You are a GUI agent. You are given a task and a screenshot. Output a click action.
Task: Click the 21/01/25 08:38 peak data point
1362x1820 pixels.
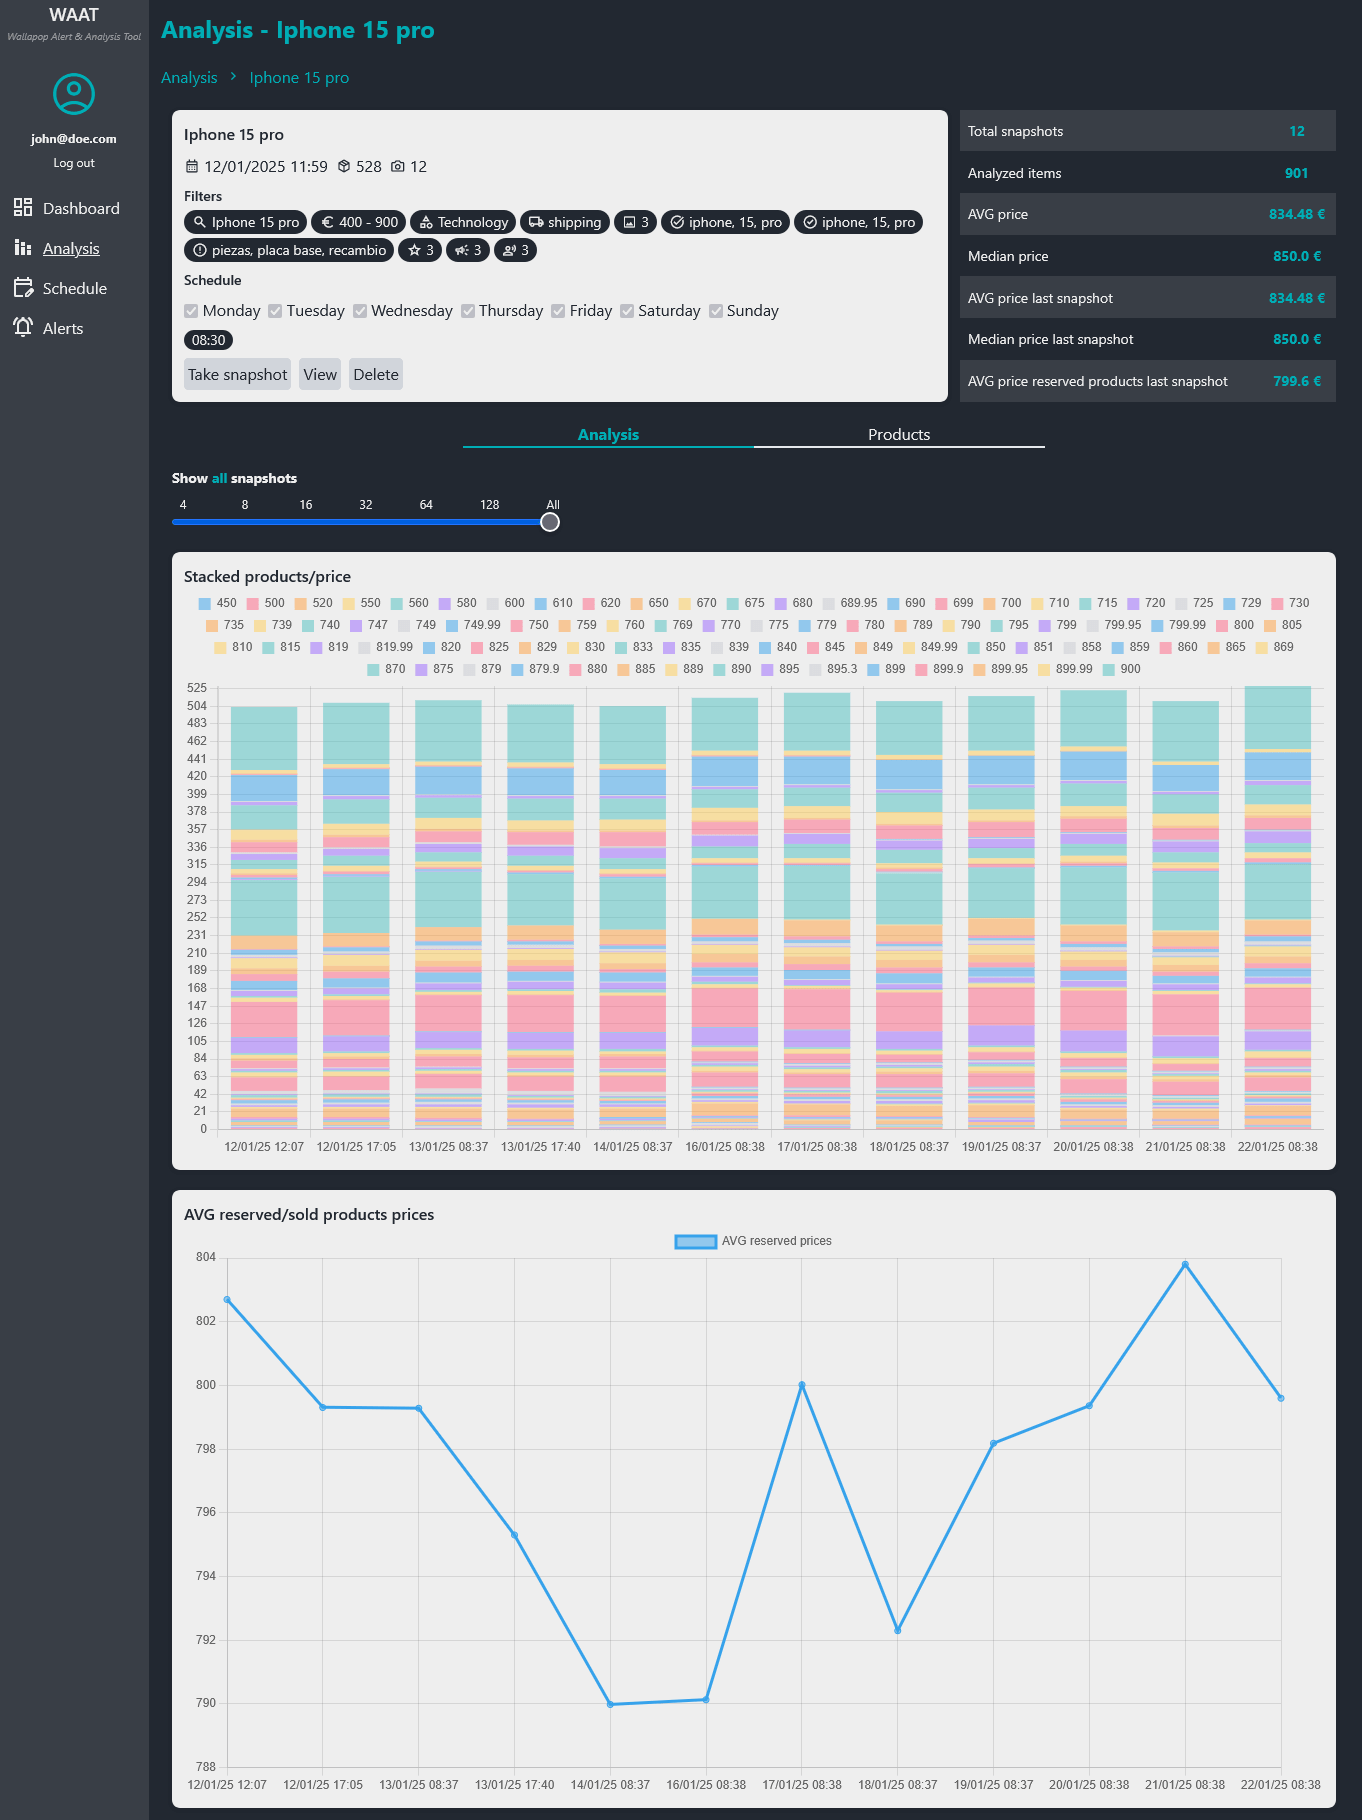tap(1185, 1264)
